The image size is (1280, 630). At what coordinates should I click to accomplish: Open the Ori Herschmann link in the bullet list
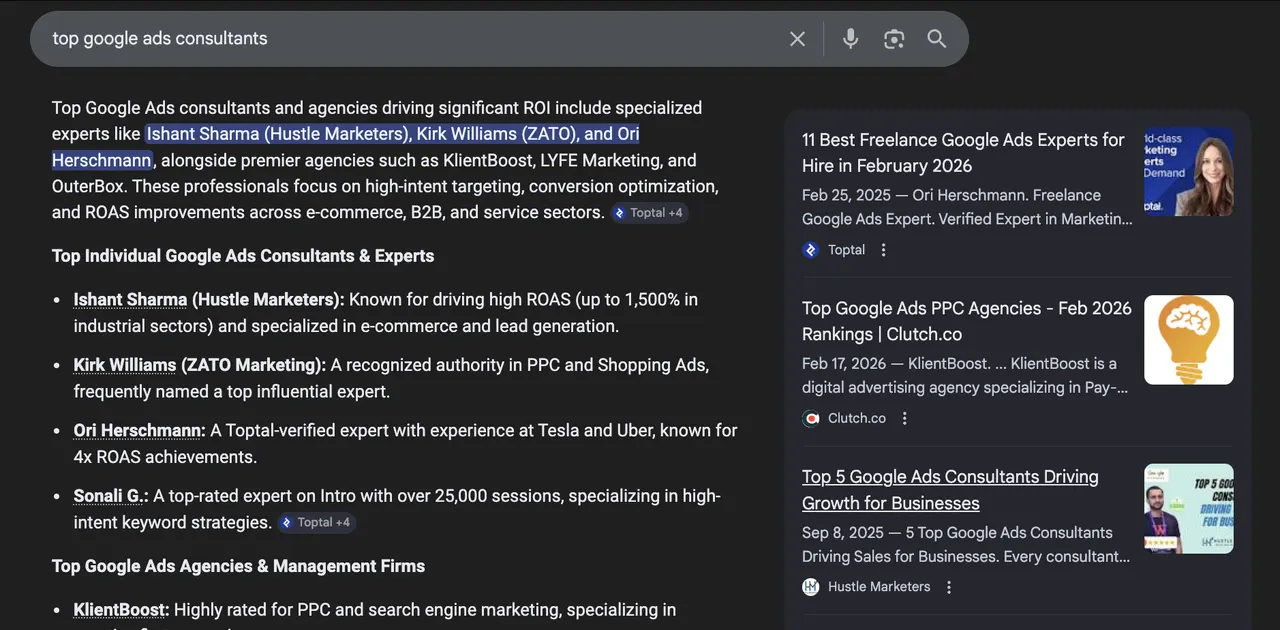pos(139,430)
